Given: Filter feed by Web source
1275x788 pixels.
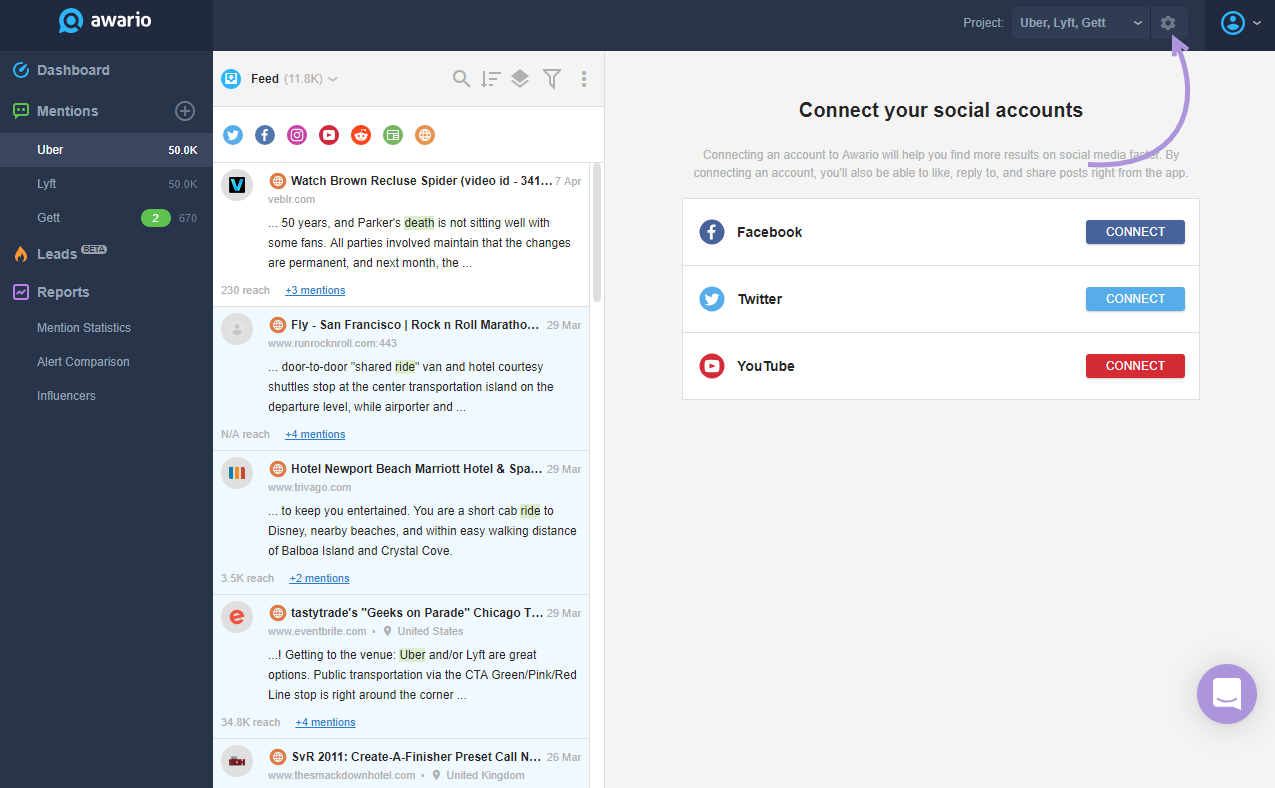Looking at the screenshot, I should [x=425, y=135].
